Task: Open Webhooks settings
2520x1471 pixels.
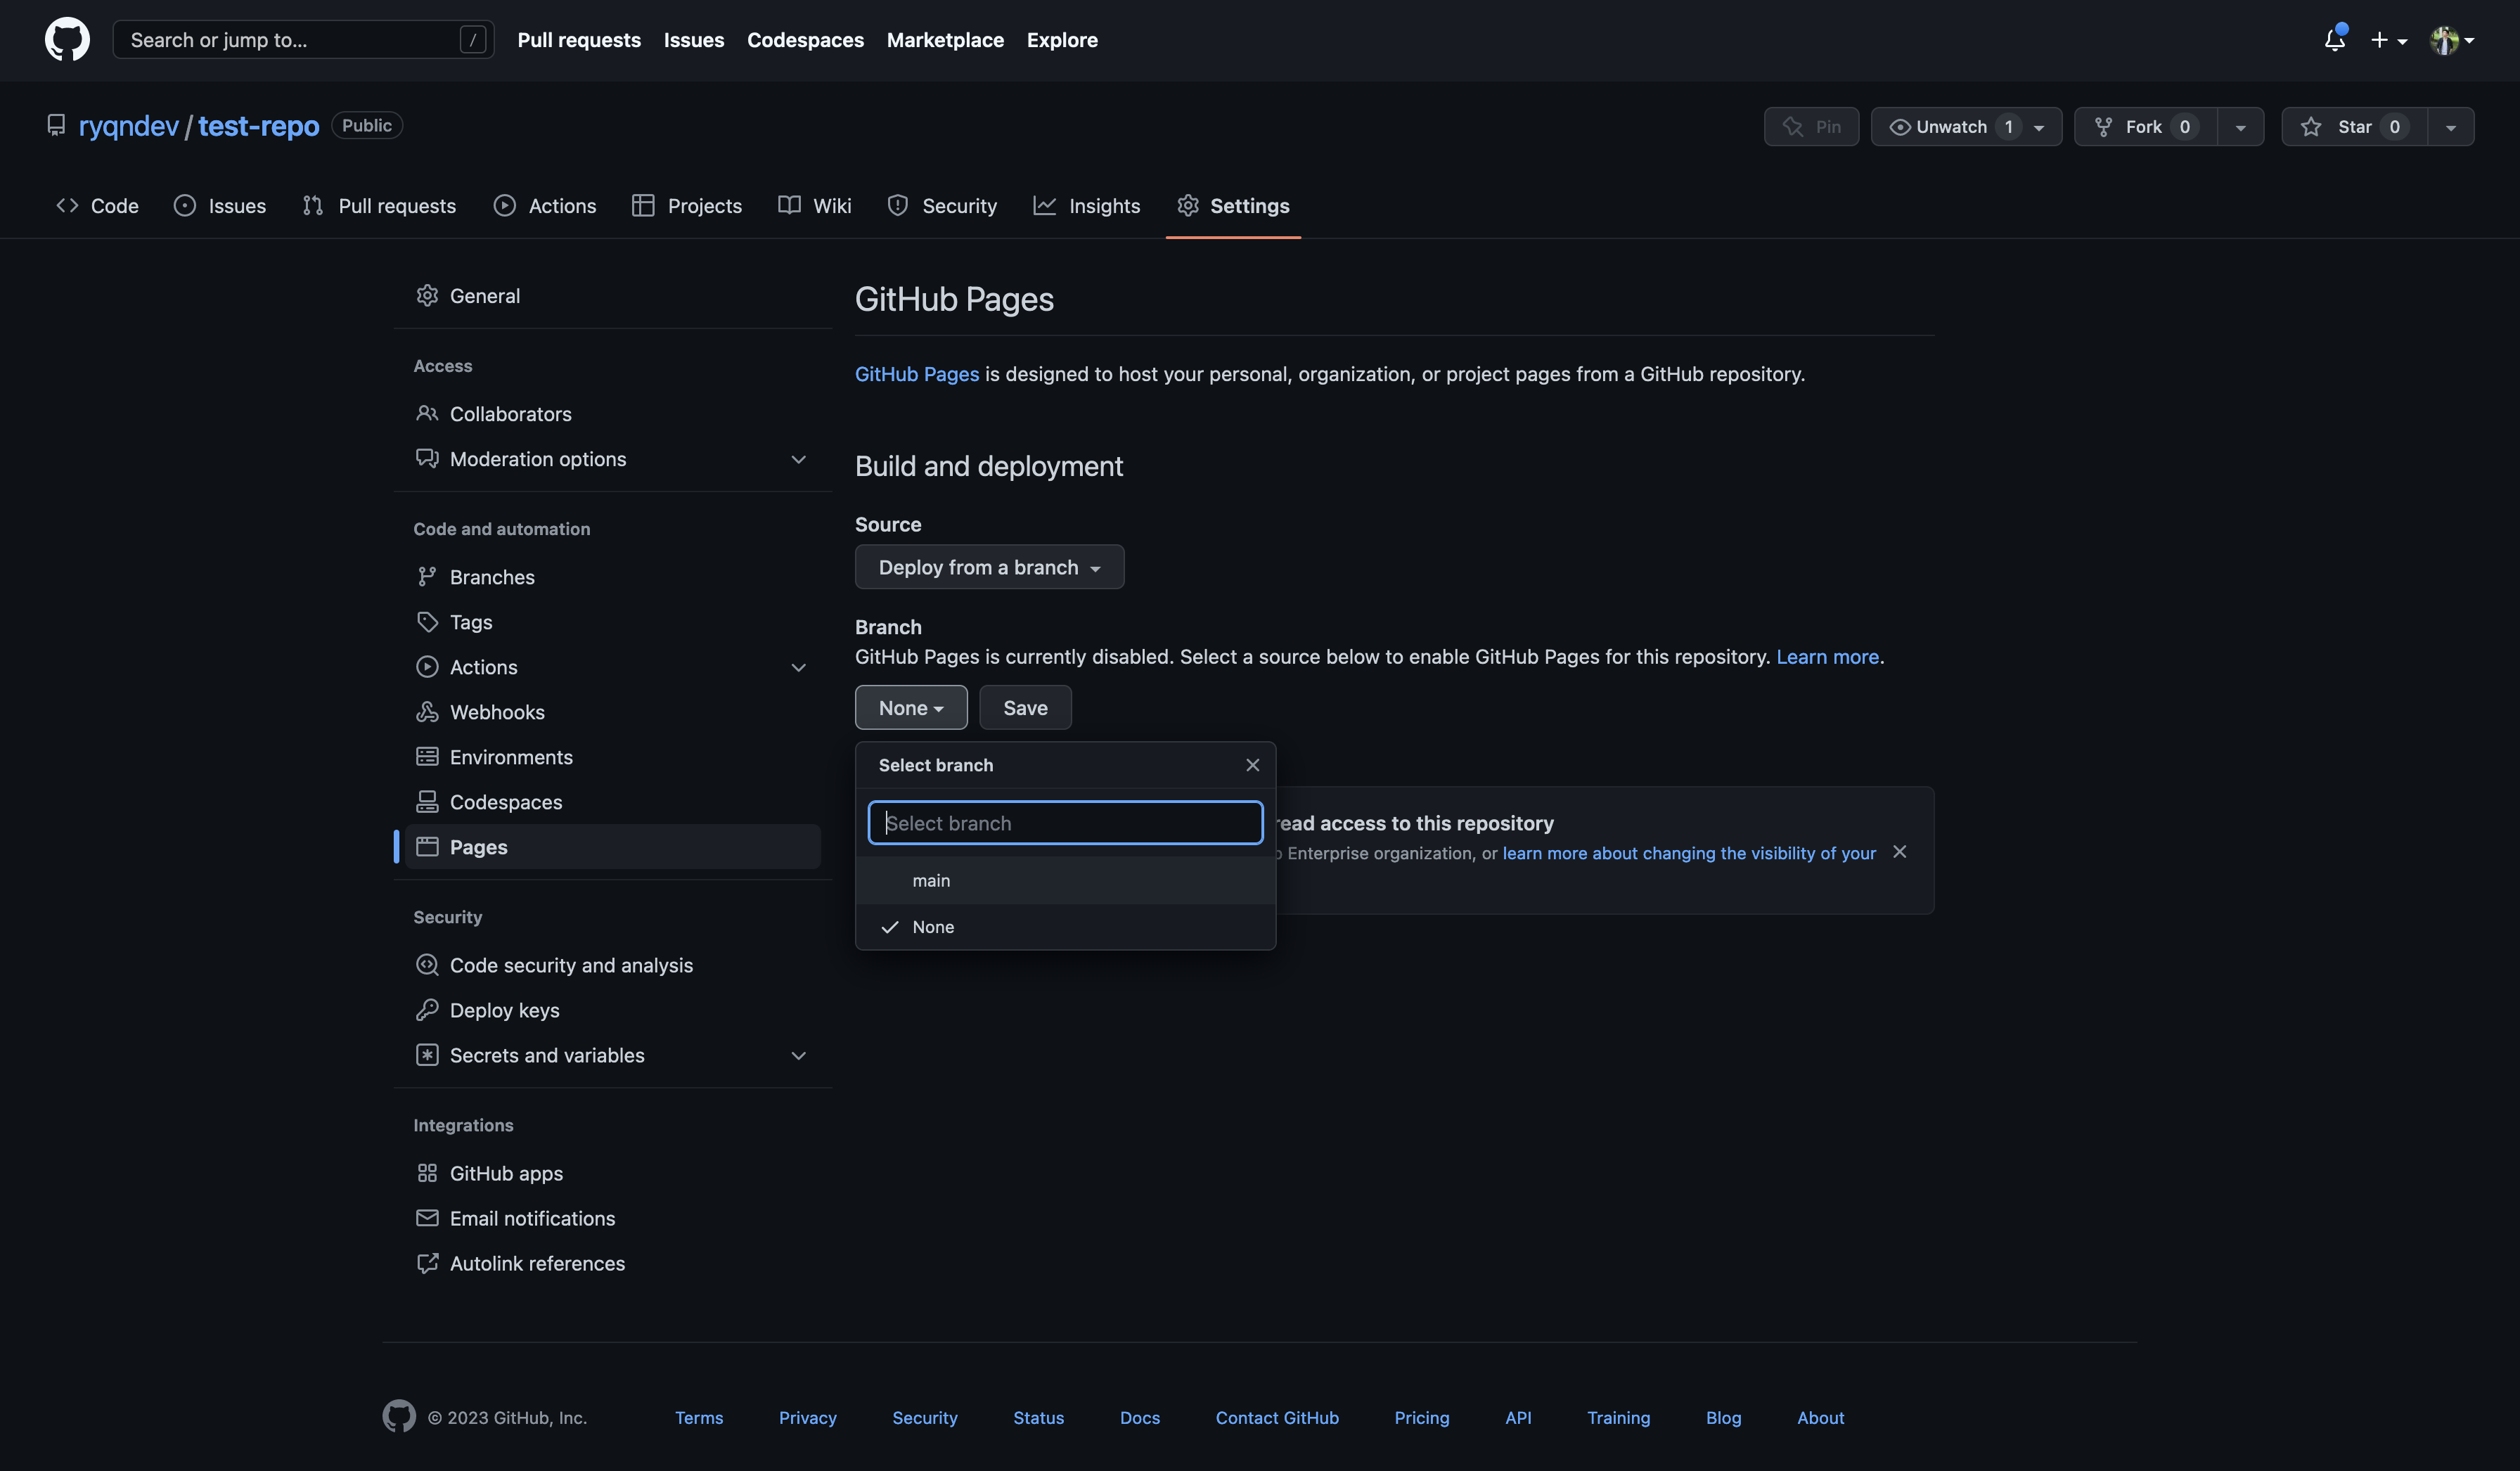Action: (612, 712)
